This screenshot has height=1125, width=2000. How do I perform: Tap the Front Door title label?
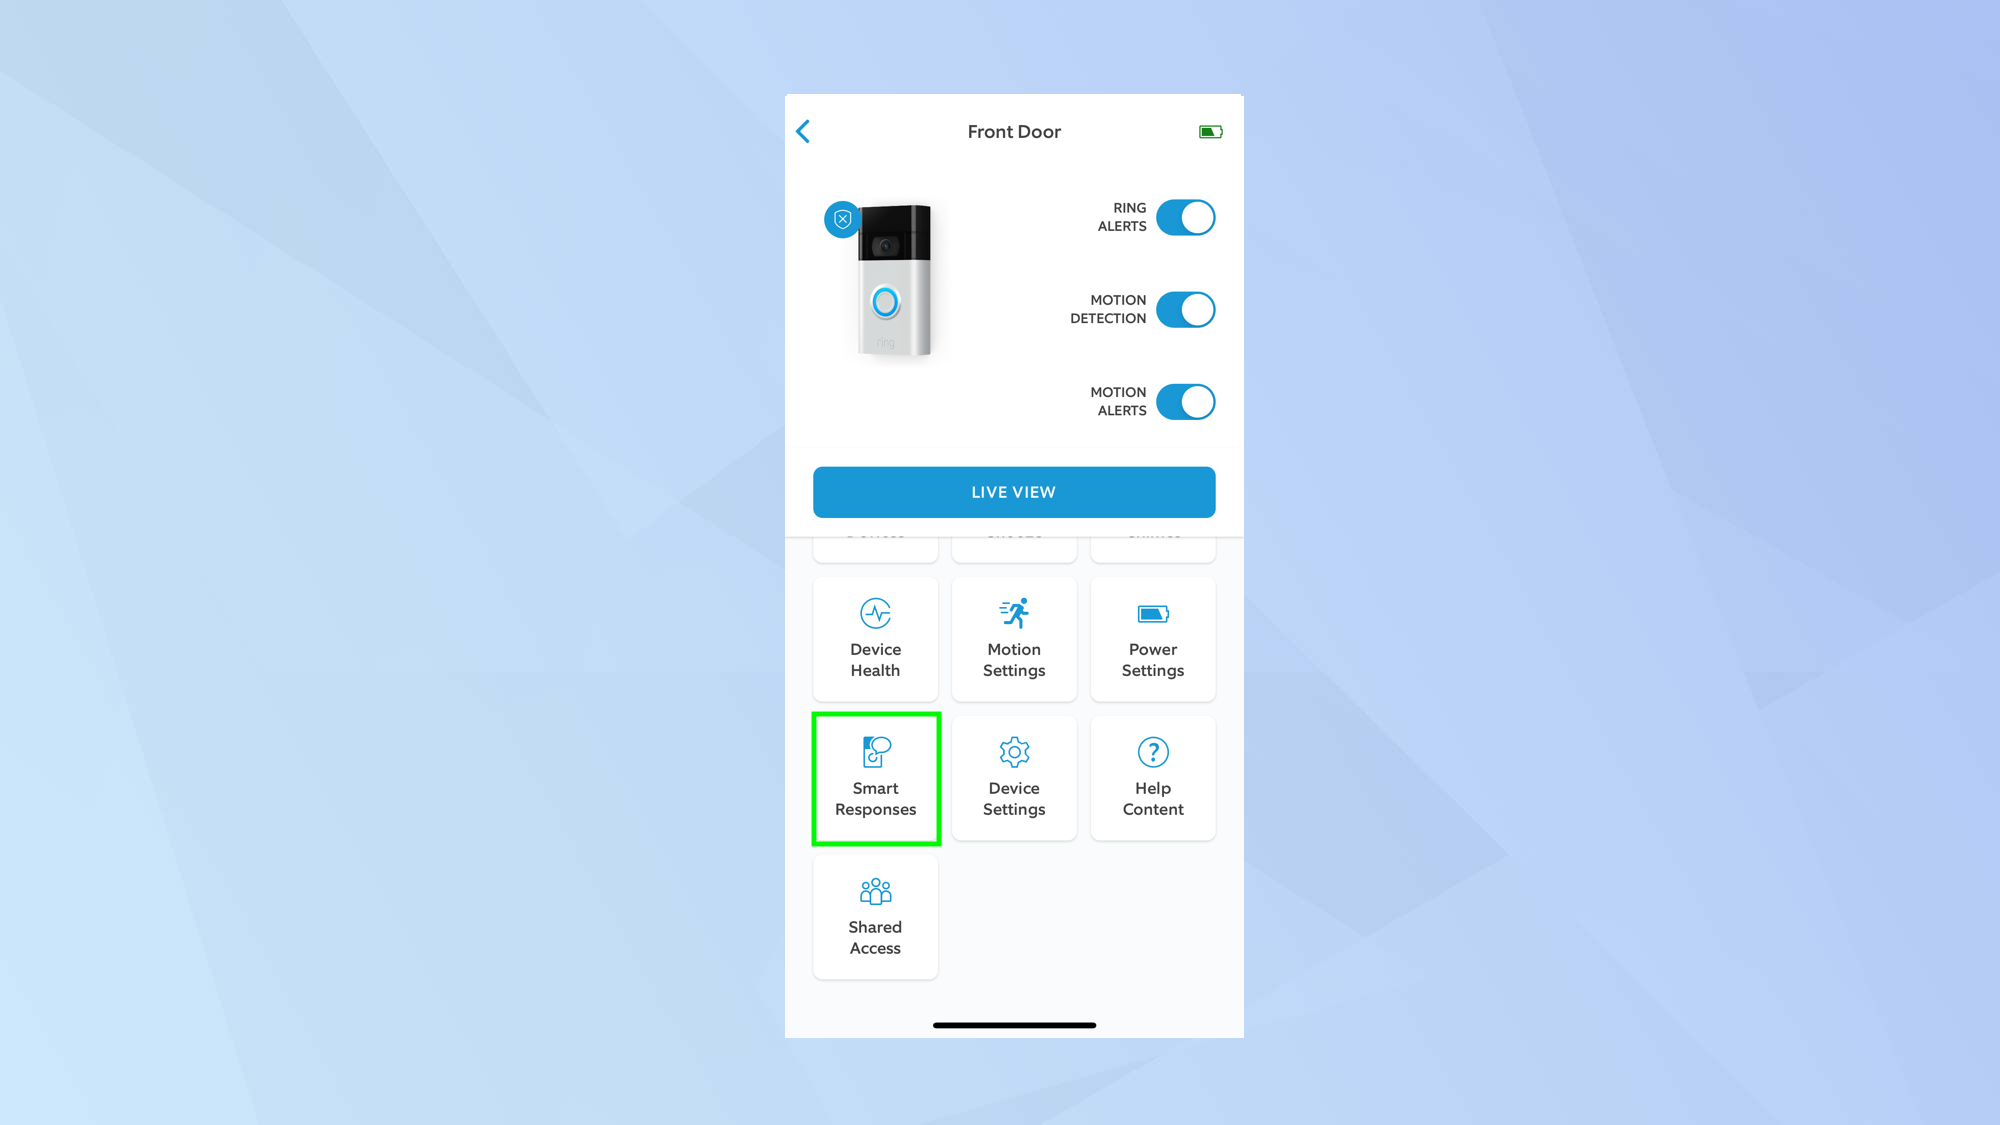[1014, 130]
